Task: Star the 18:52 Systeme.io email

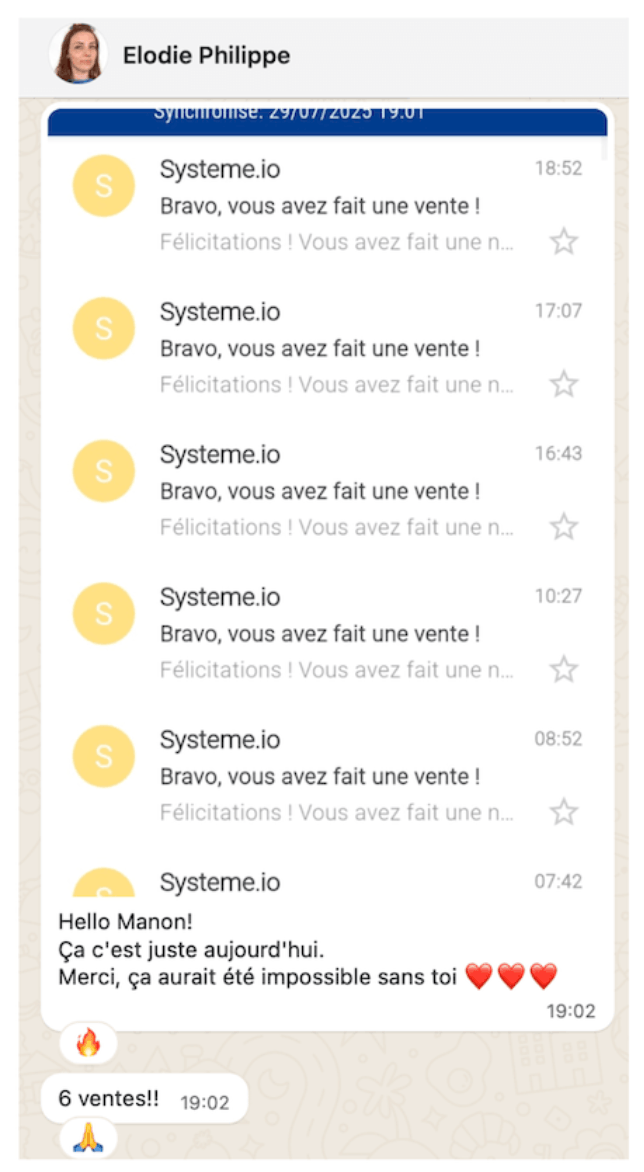Action: coord(564,241)
